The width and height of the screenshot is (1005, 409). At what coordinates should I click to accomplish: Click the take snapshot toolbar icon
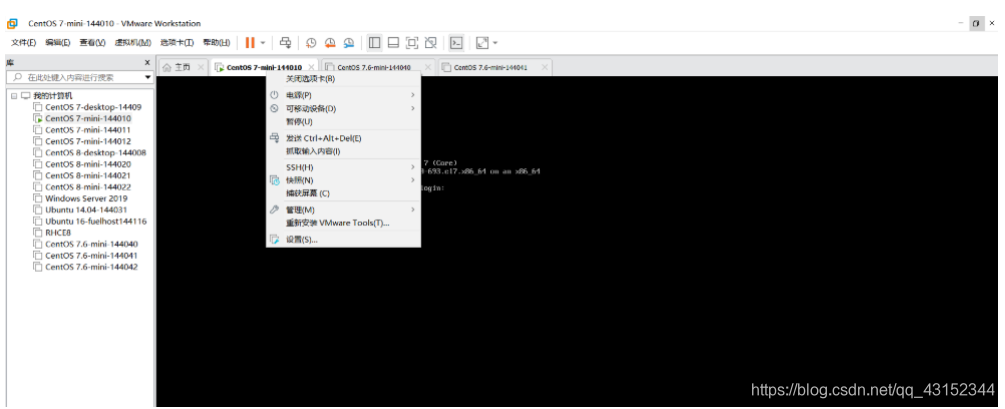[x=311, y=43]
